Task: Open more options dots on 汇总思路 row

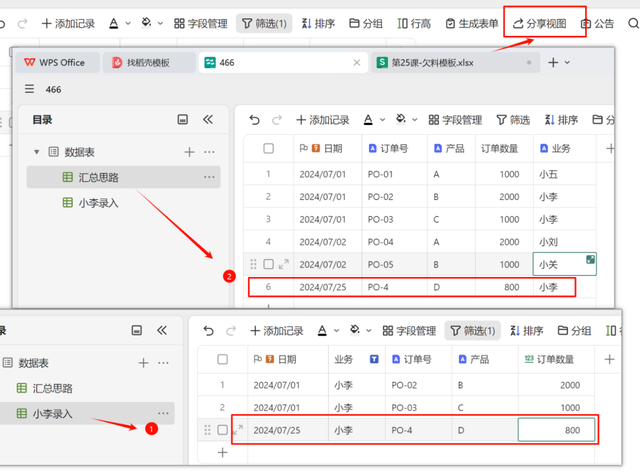Action: [209, 177]
